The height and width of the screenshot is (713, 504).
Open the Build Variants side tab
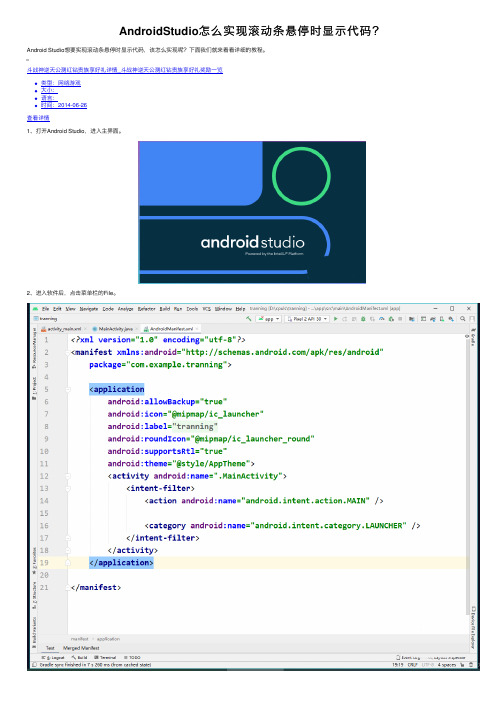[x=34, y=632]
